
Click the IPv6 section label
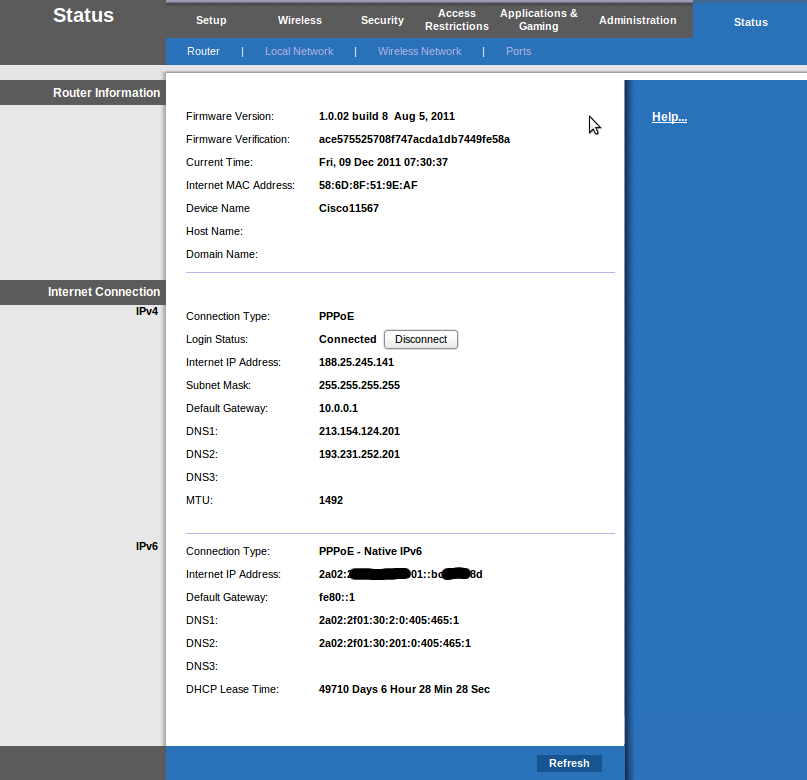147,546
